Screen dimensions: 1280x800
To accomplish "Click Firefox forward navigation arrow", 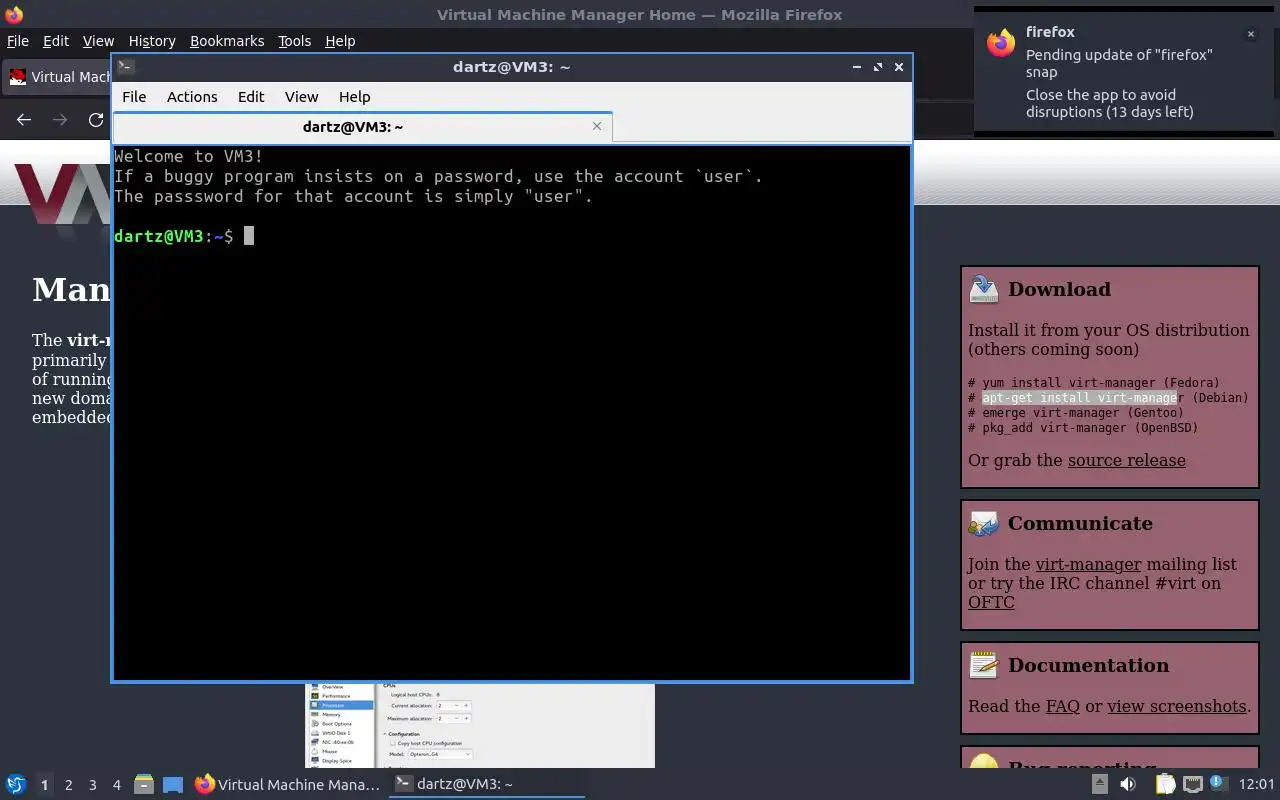I will [x=60, y=120].
